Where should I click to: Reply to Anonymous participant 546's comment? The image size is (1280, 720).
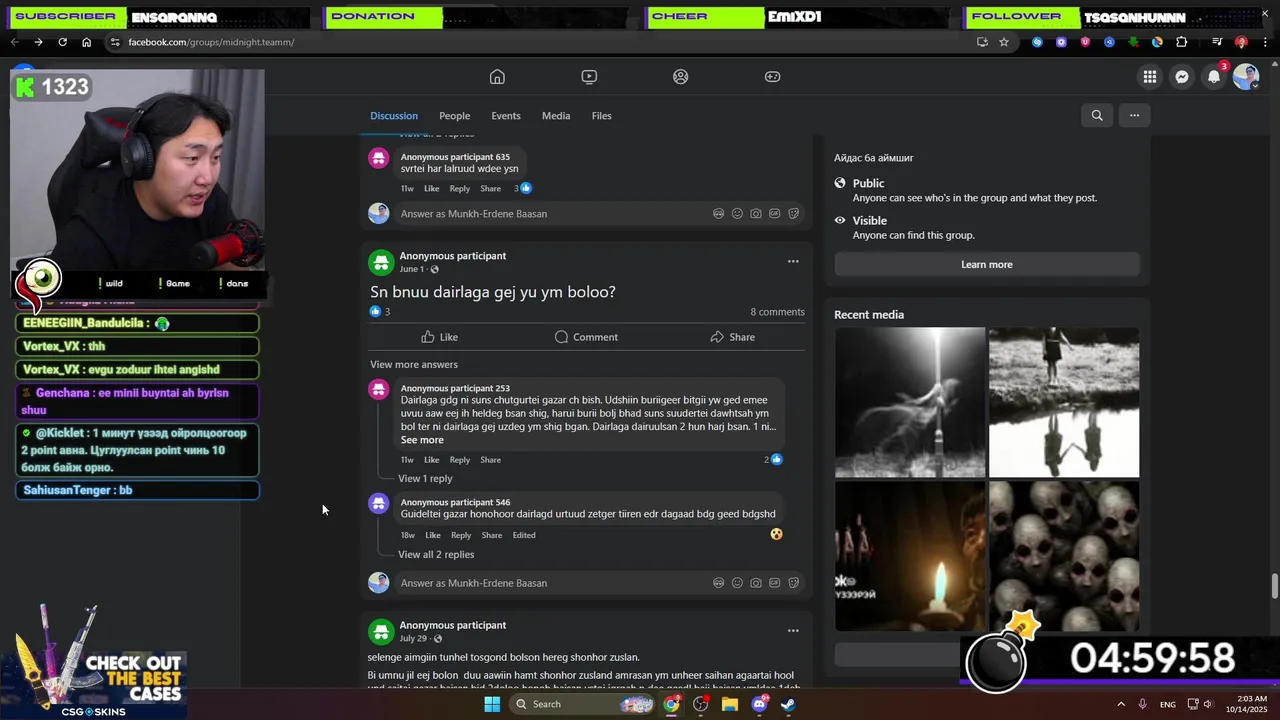click(x=461, y=535)
